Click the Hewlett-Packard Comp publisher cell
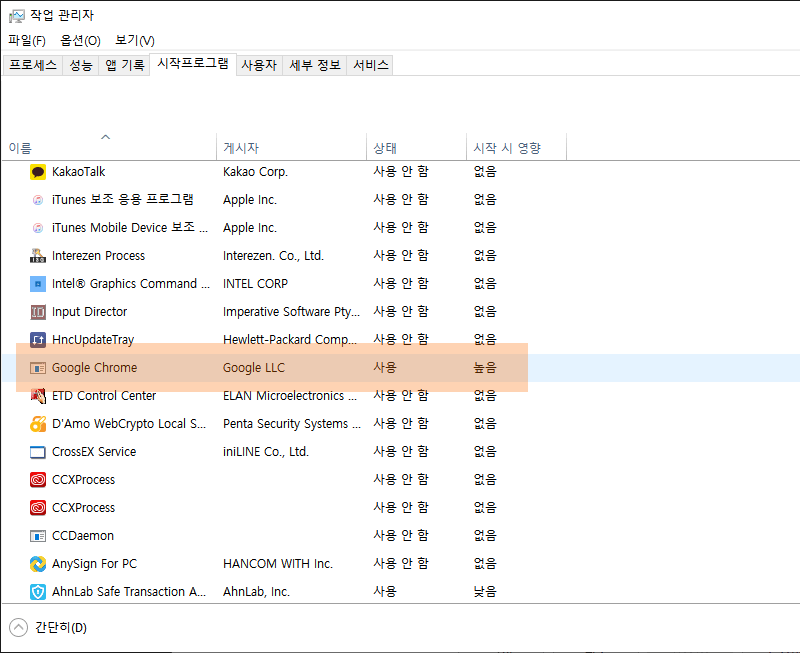The height and width of the screenshot is (653, 800). click(x=290, y=340)
